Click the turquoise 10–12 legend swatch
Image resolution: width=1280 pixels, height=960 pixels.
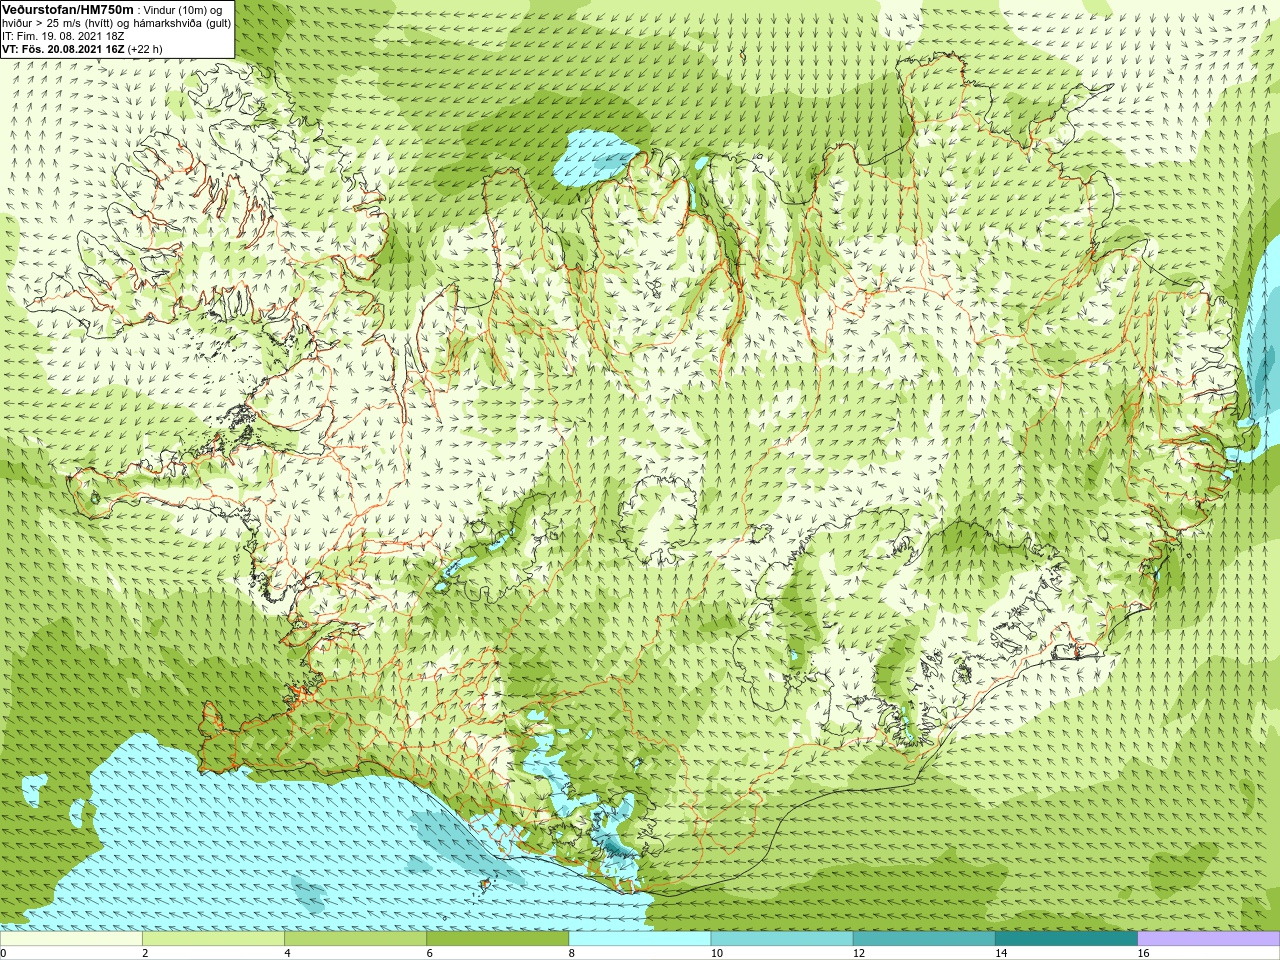click(781, 939)
